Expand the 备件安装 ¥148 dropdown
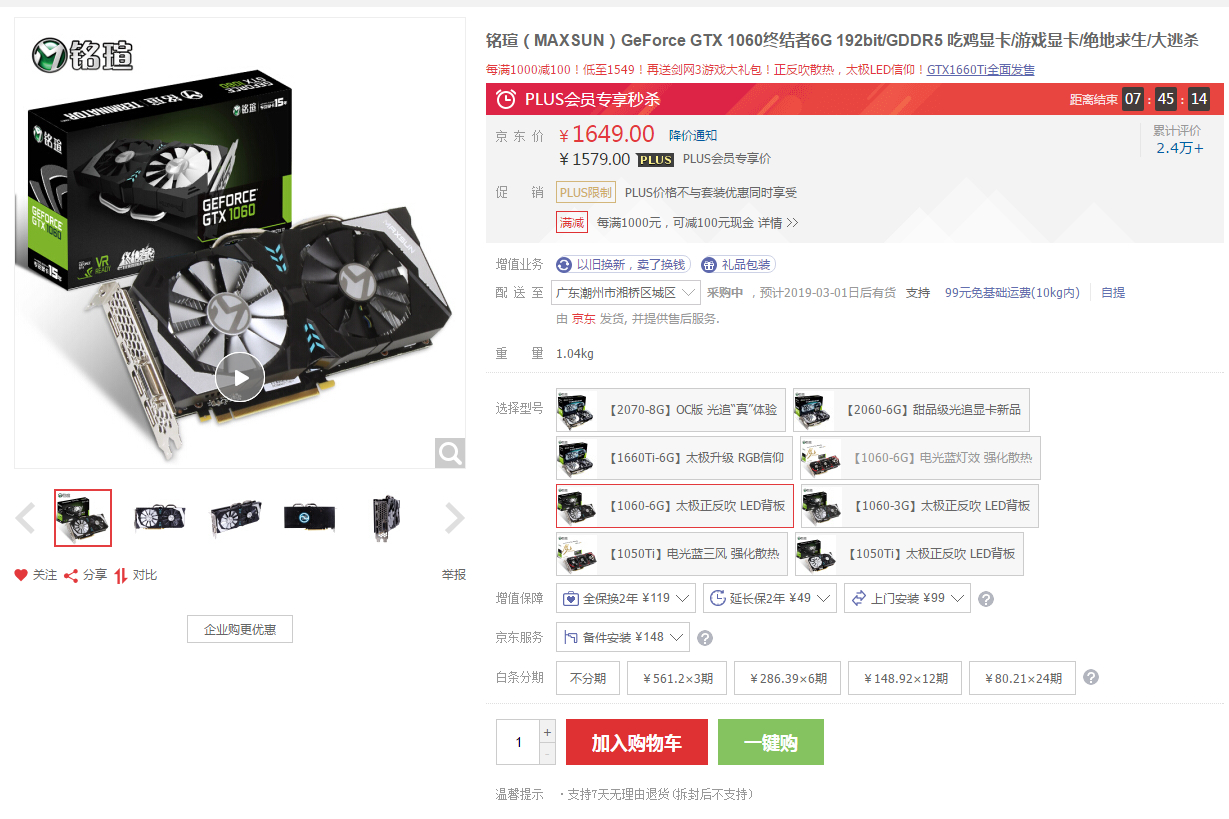 point(622,638)
